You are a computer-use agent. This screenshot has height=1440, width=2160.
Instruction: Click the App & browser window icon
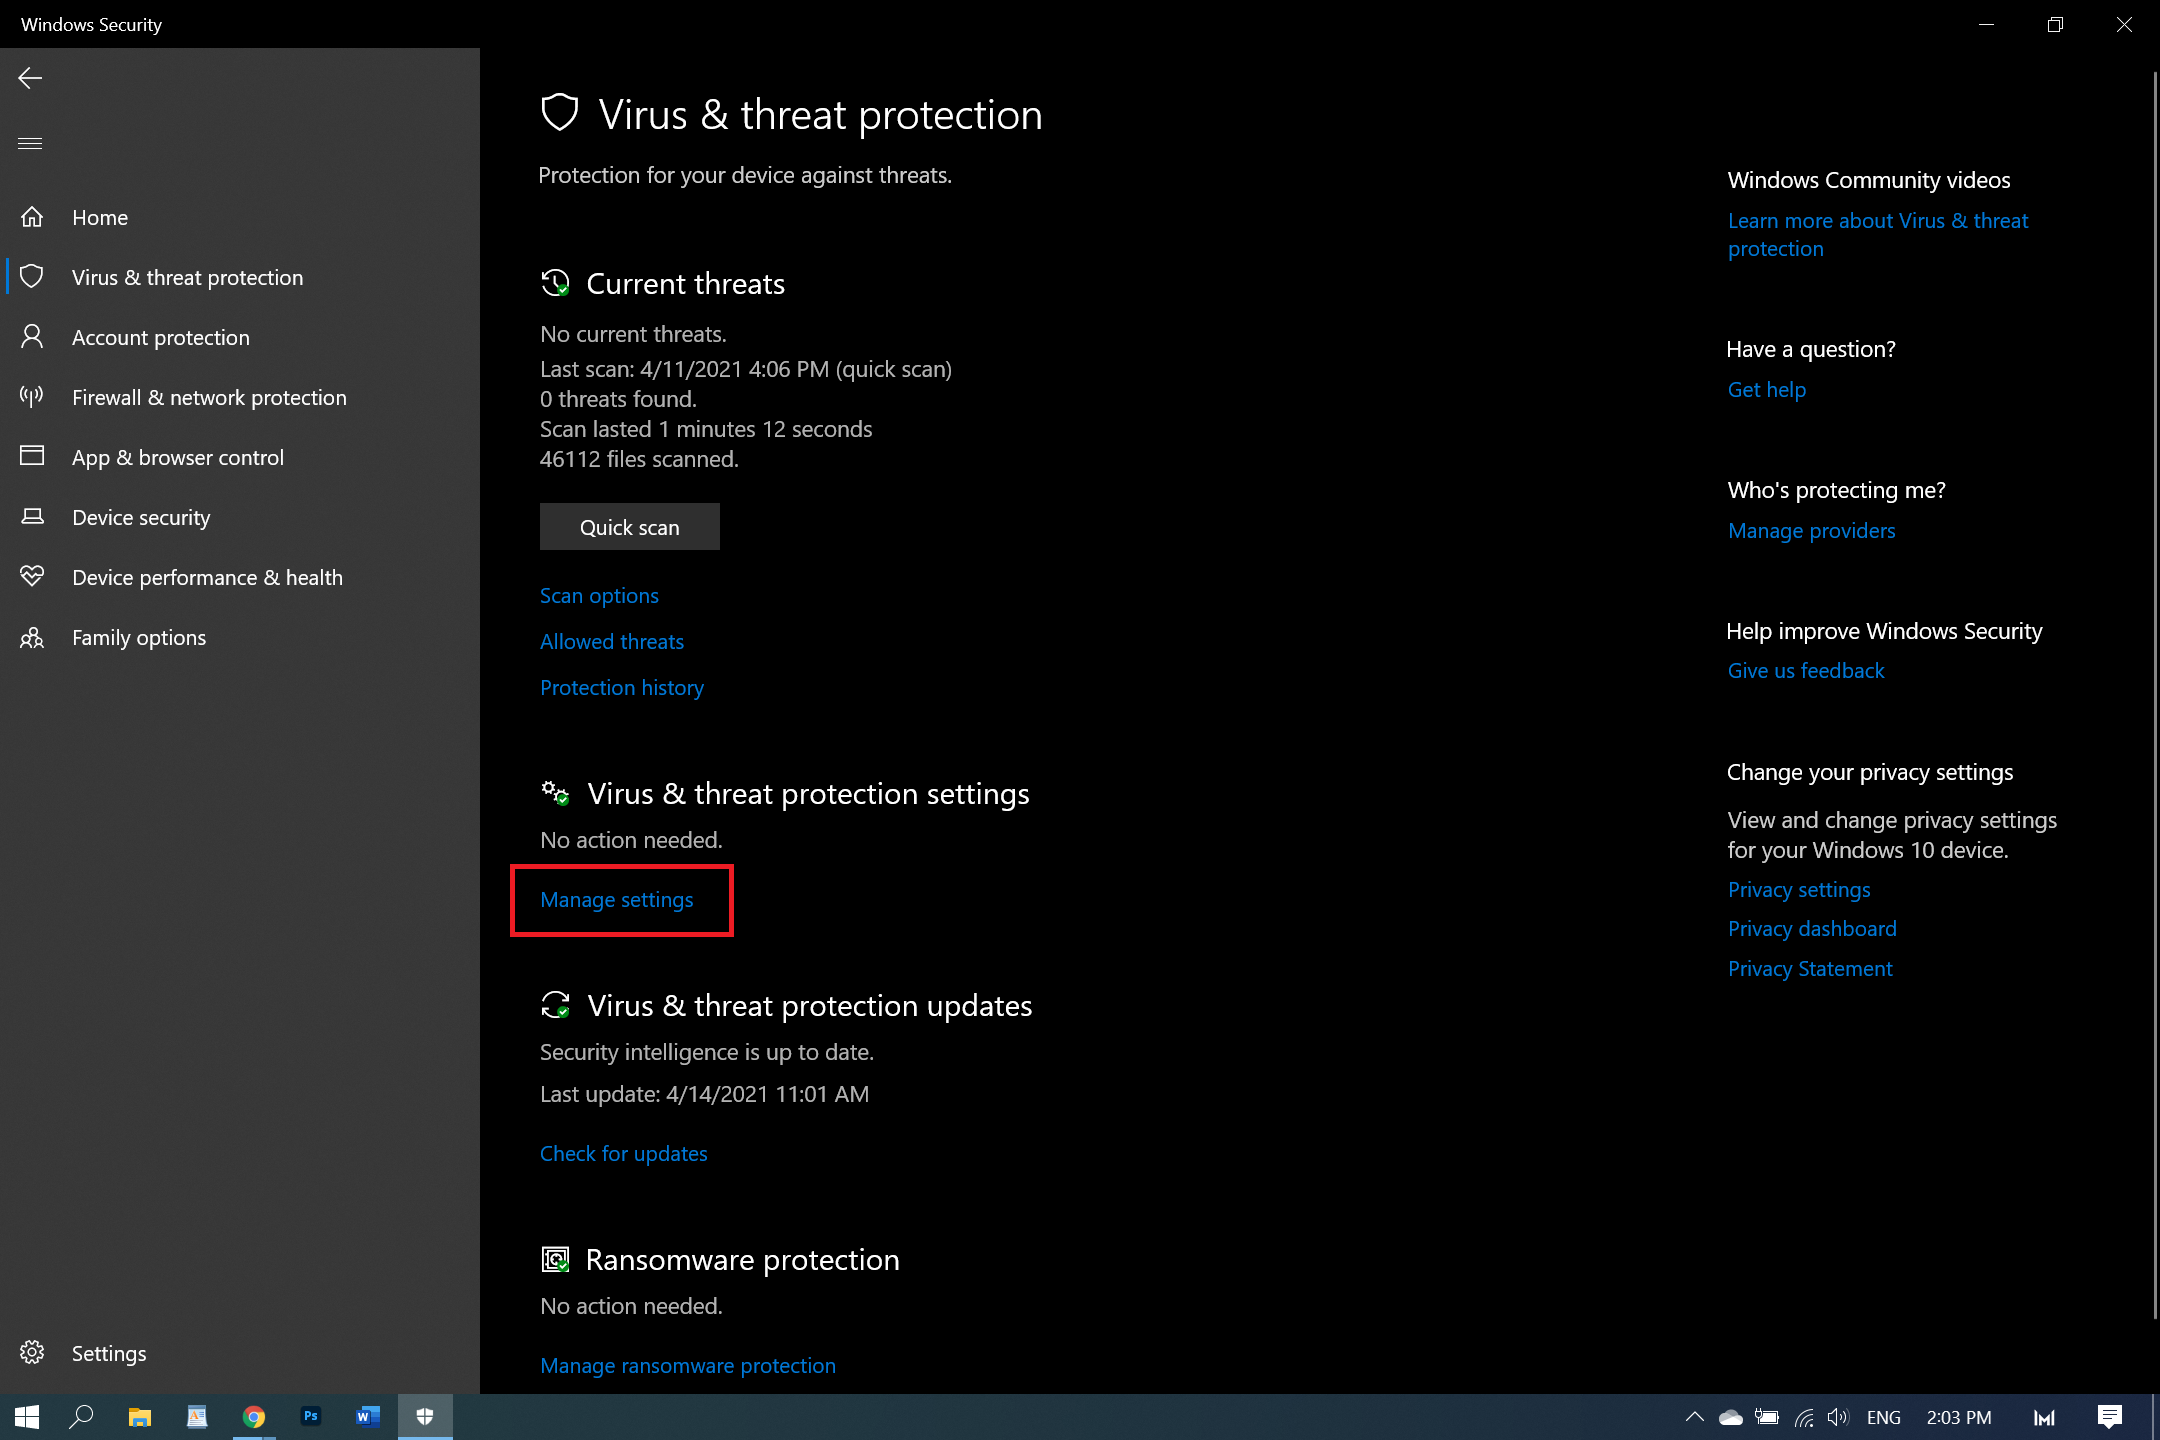pos(32,457)
